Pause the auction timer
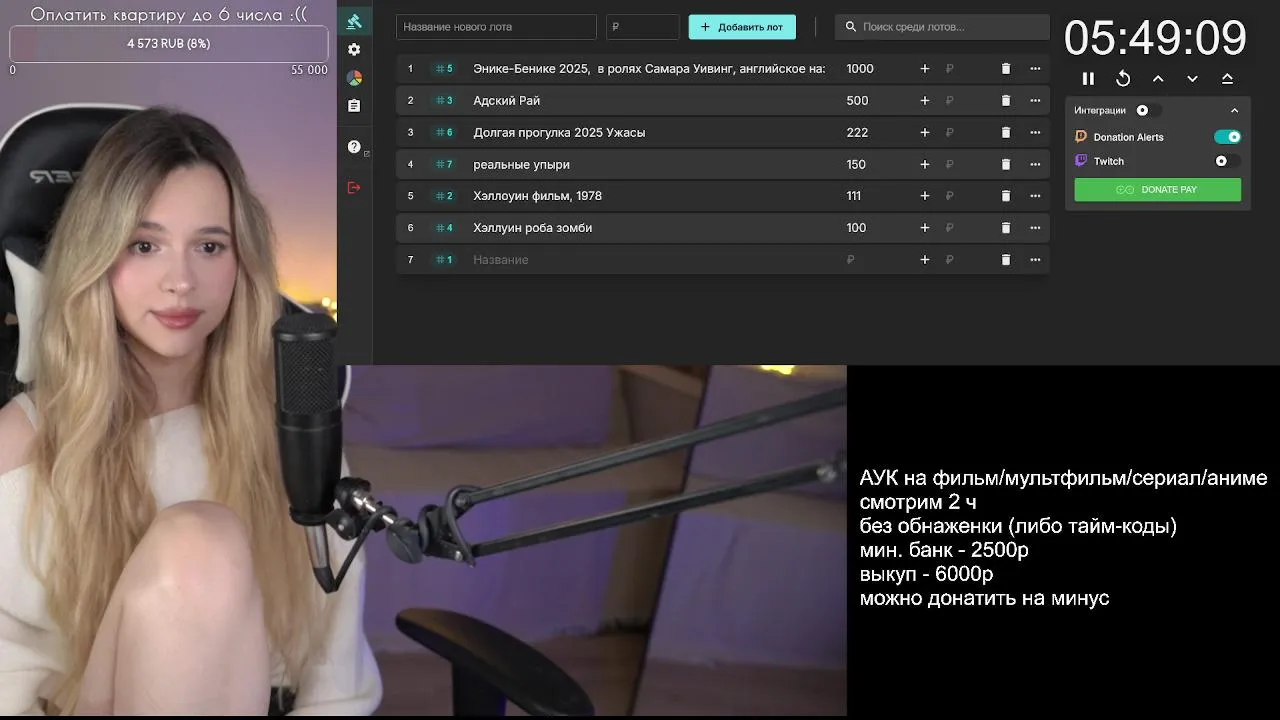Viewport: 1280px width, 720px height. 1088,78
